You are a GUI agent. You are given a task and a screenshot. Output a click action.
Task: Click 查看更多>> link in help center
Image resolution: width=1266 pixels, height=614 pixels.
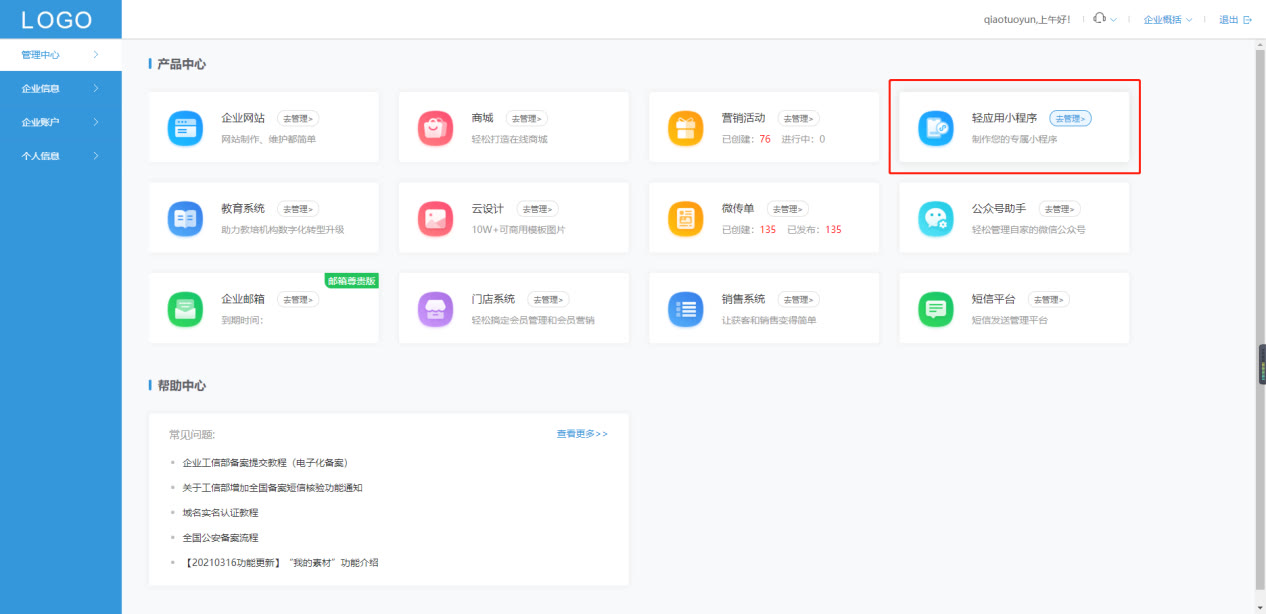[x=582, y=434]
